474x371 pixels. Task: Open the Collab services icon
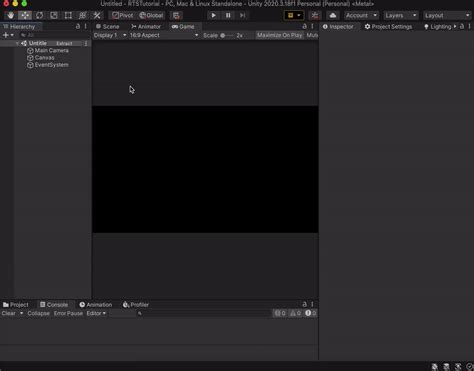point(315,15)
